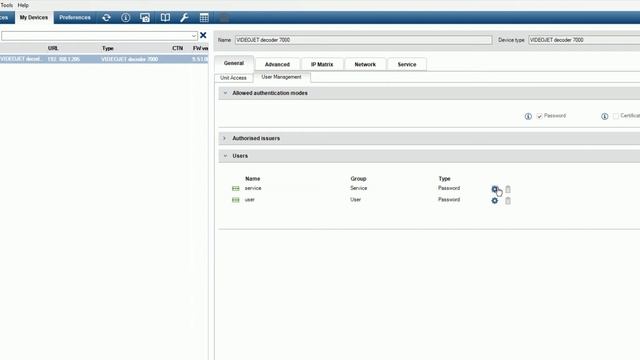Select the Advanced tab
640x360 pixels.
point(277,64)
